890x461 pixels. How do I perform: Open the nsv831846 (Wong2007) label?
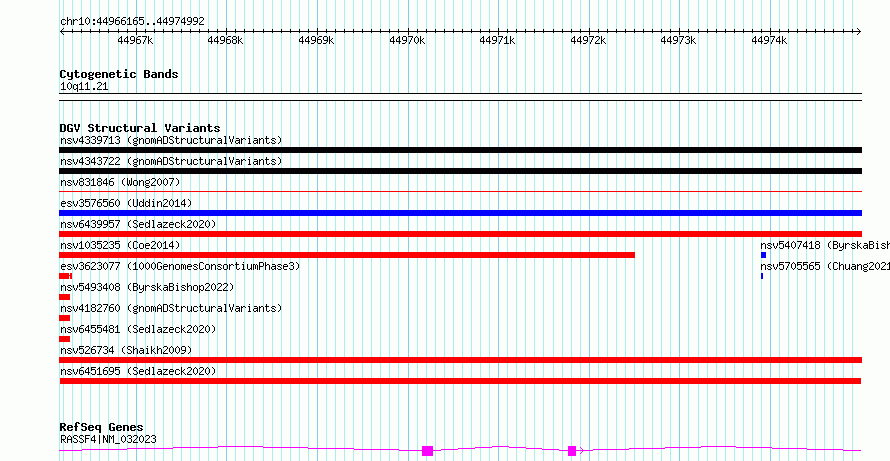[120, 182]
